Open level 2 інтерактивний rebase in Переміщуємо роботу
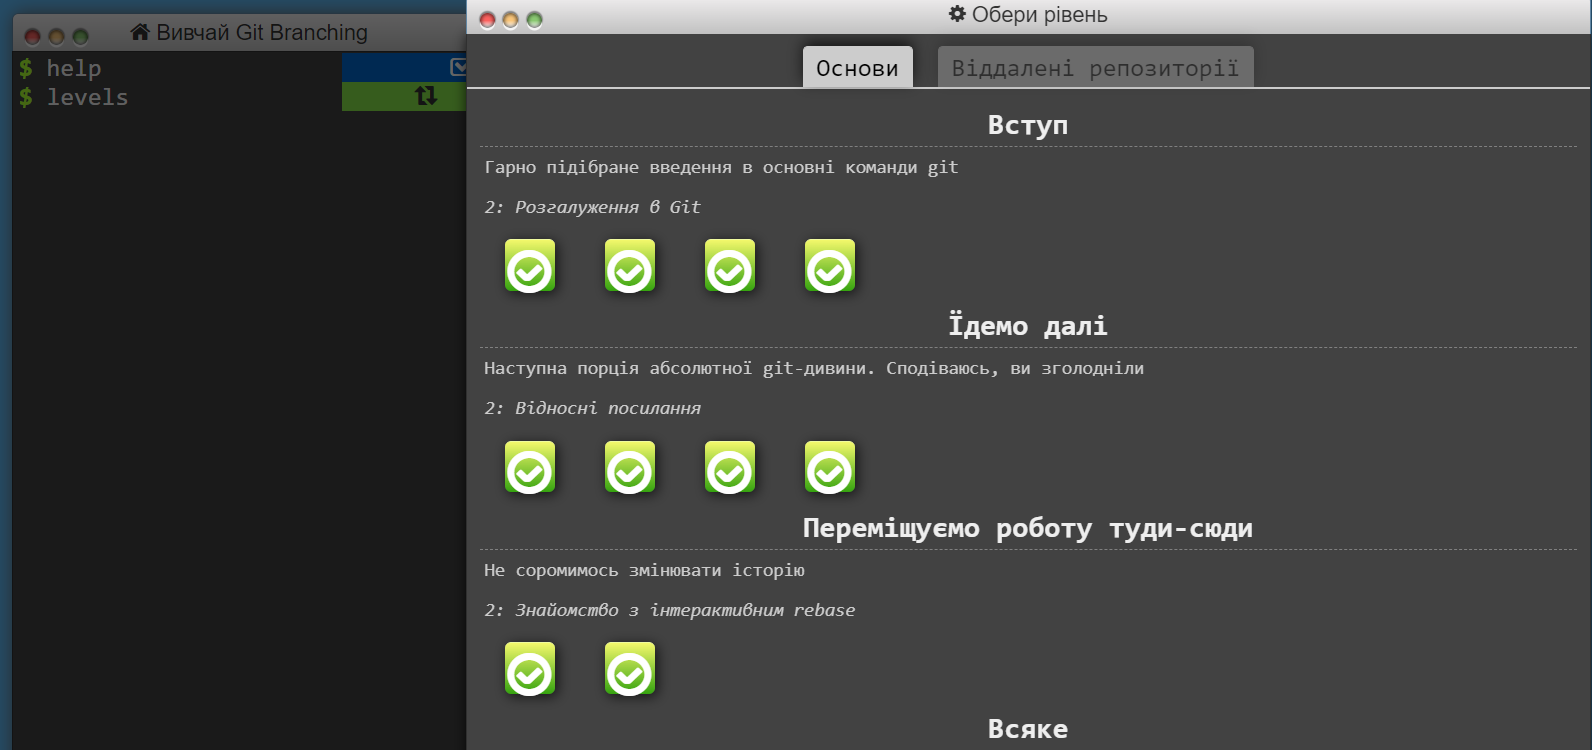The image size is (1592, 750). (630, 669)
